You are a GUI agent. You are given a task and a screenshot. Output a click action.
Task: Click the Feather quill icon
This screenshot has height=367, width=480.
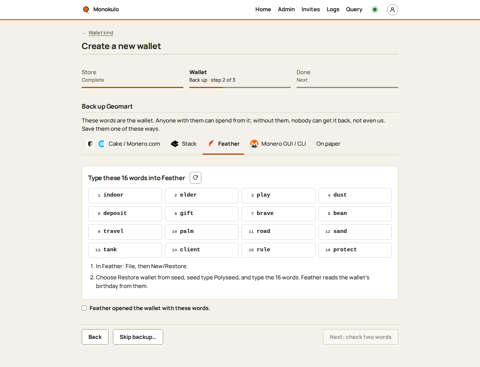tap(211, 144)
